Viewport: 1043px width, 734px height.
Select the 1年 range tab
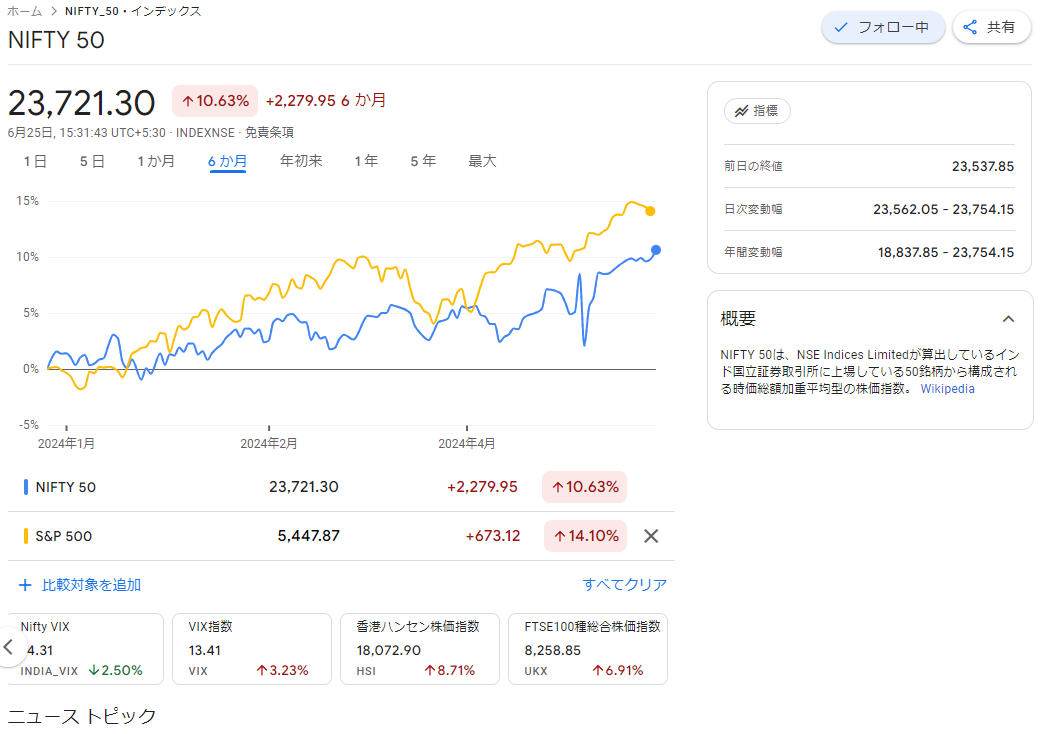(367, 161)
